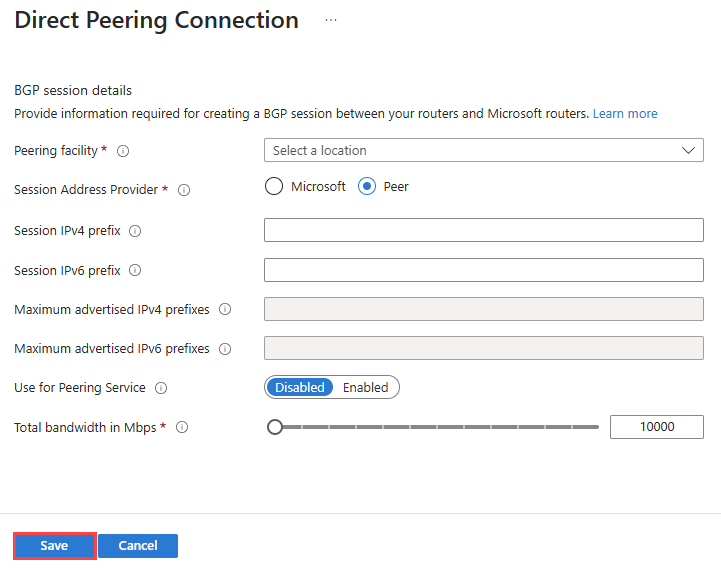Click the Save button
Image resolution: width=721 pixels, height=575 pixels.
pos(54,546)
